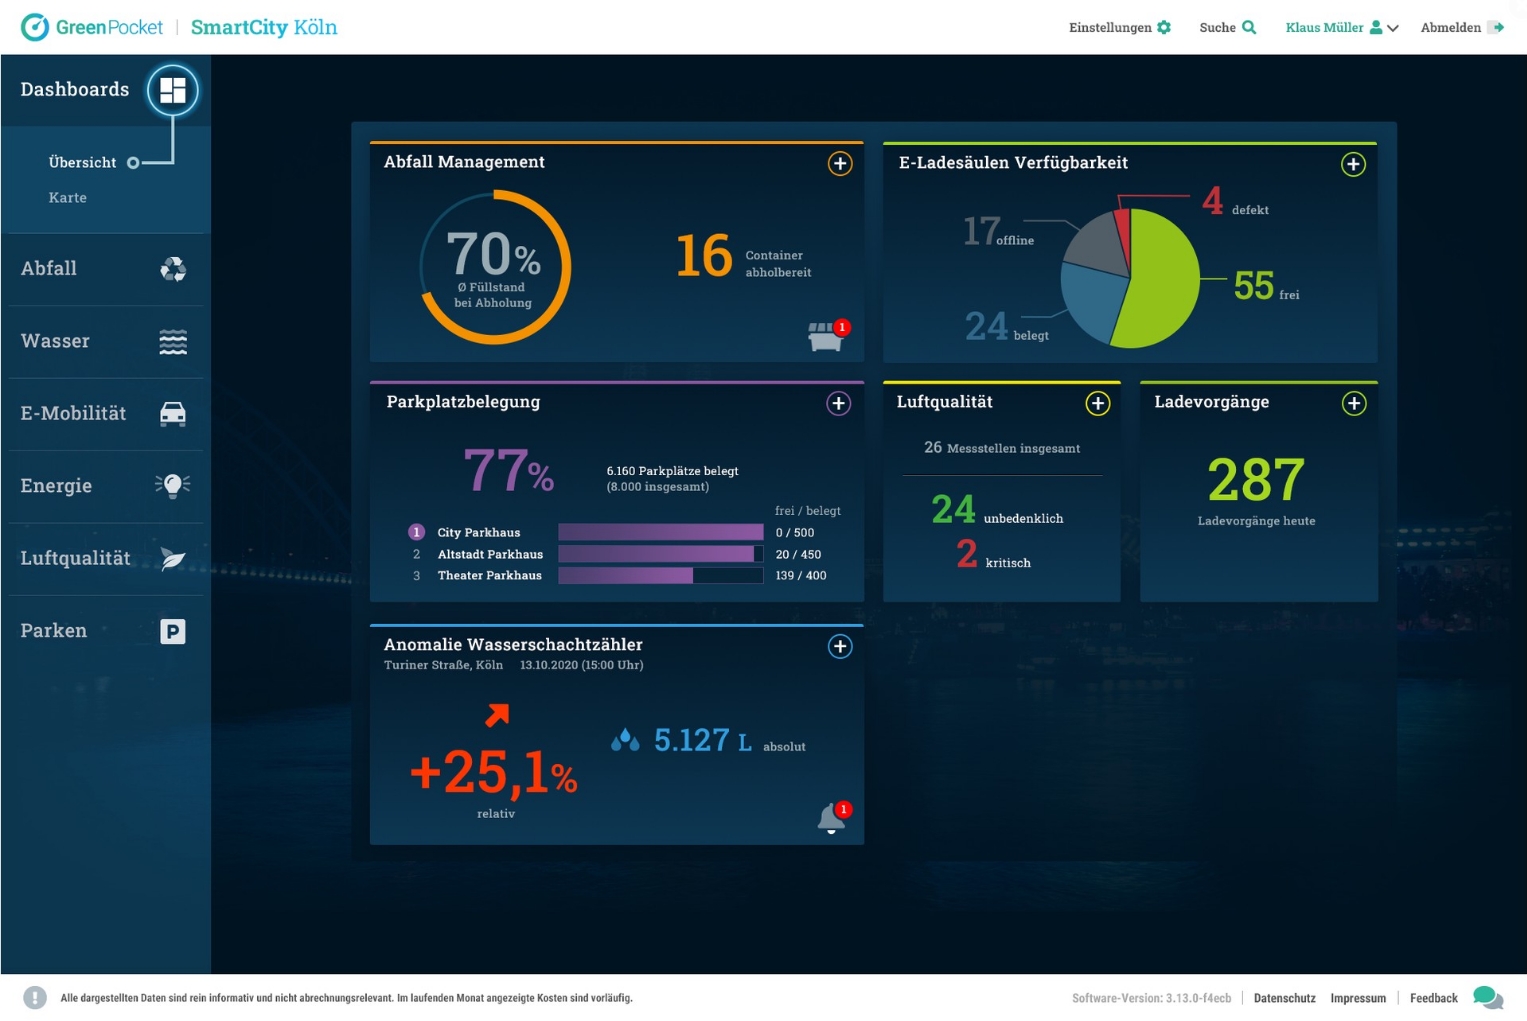Open the Datenschutz footer link

click(1284, 998)
